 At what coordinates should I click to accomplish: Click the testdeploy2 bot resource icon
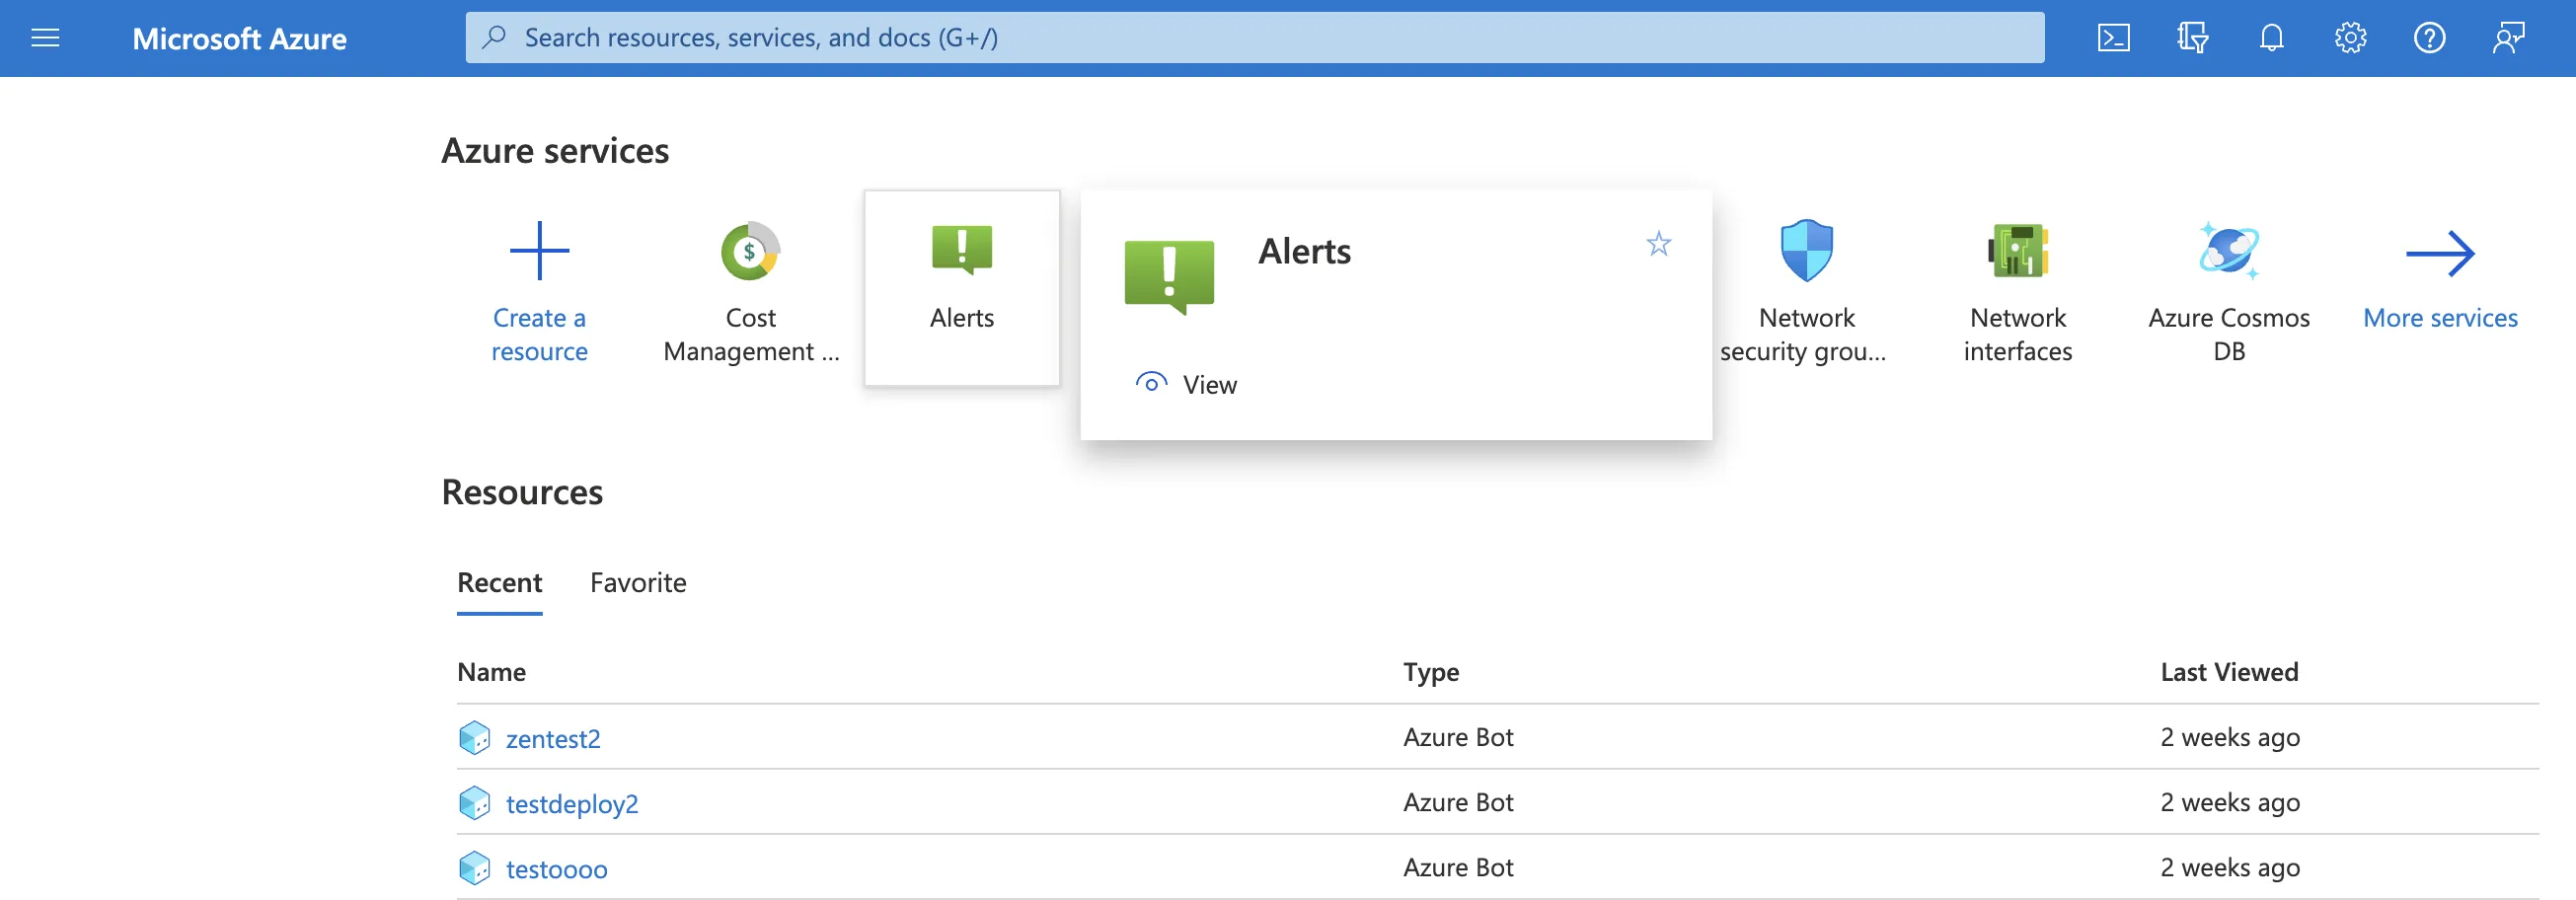474,802
